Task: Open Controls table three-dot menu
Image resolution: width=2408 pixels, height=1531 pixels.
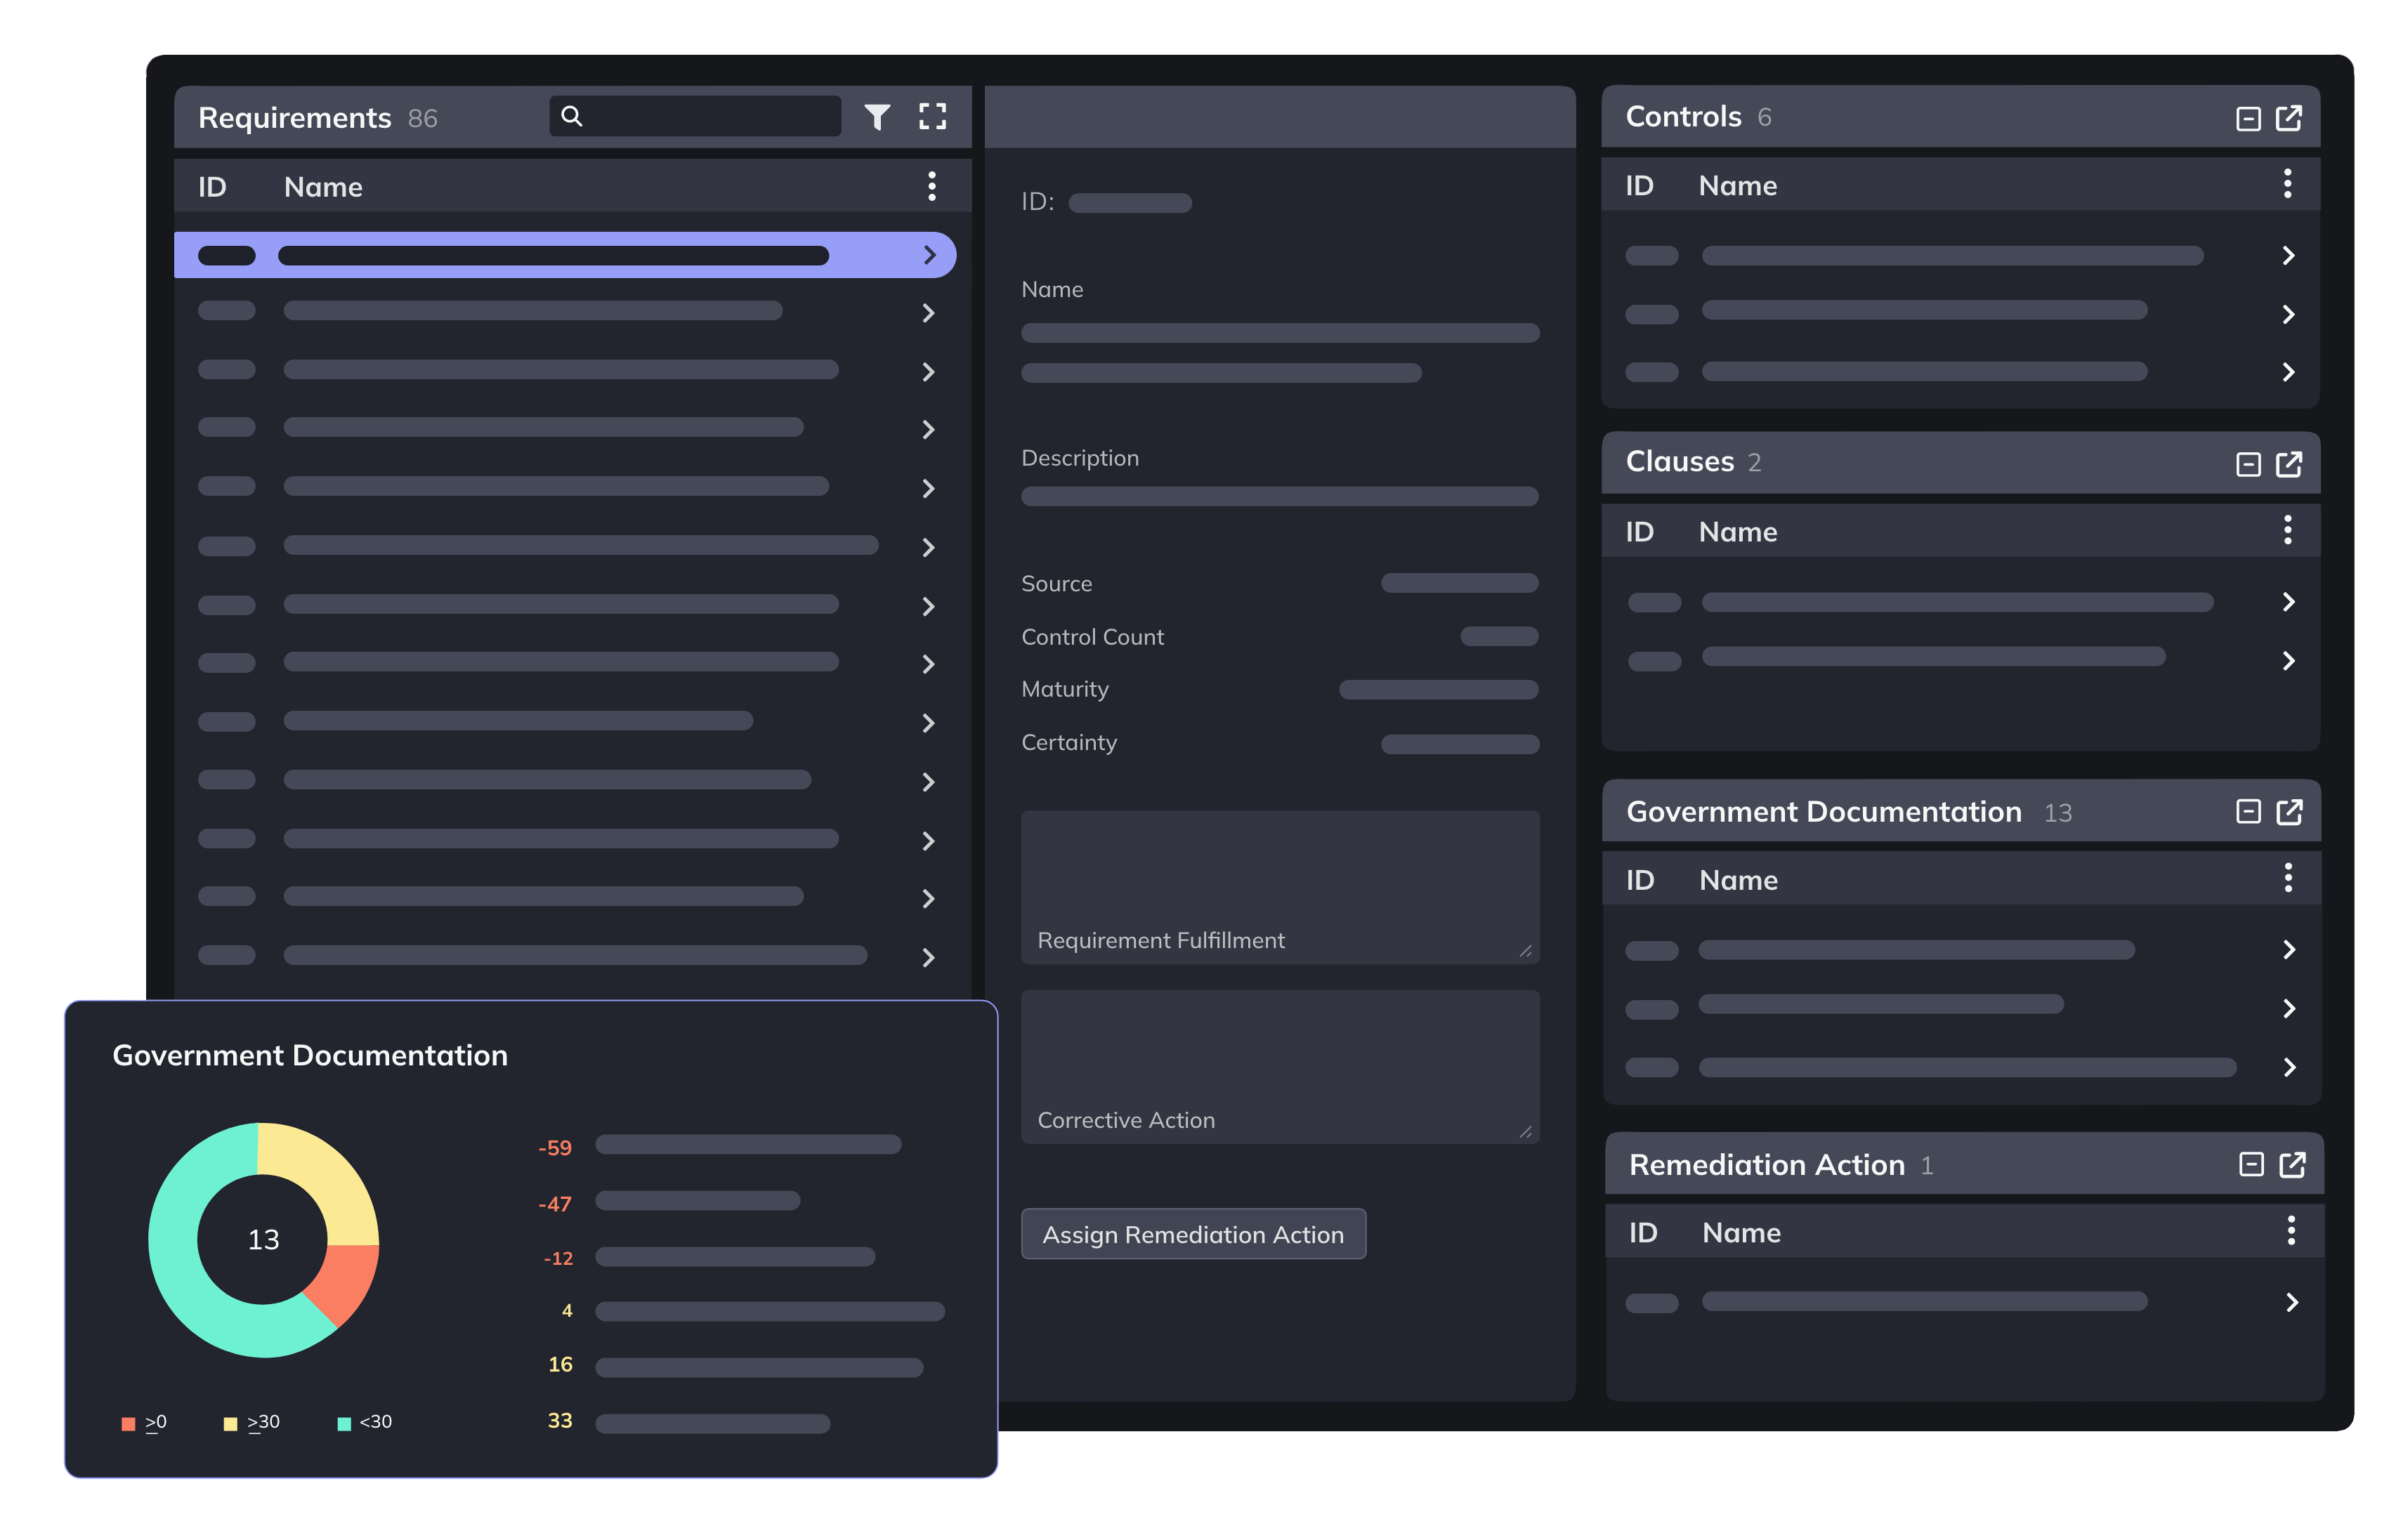Action: click(x=2287, y=184)
